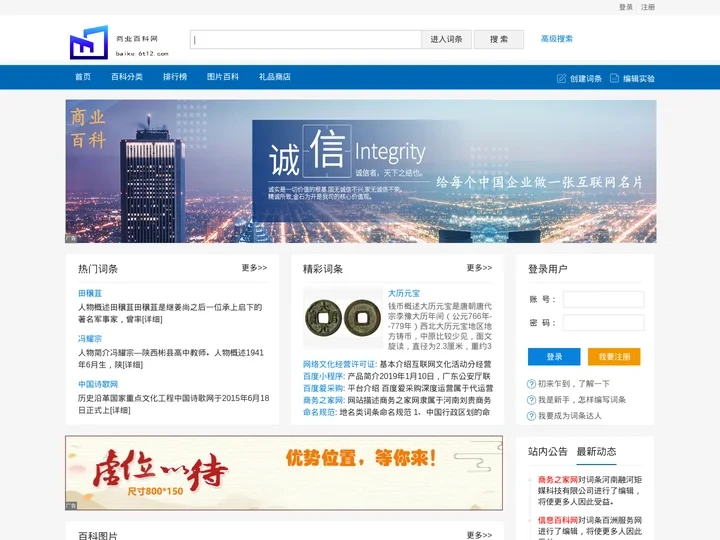Screen dimensions: 720x540
Task: Click [详细] after the 中国诗歌网 summary
Action: (x=120, y=410)
